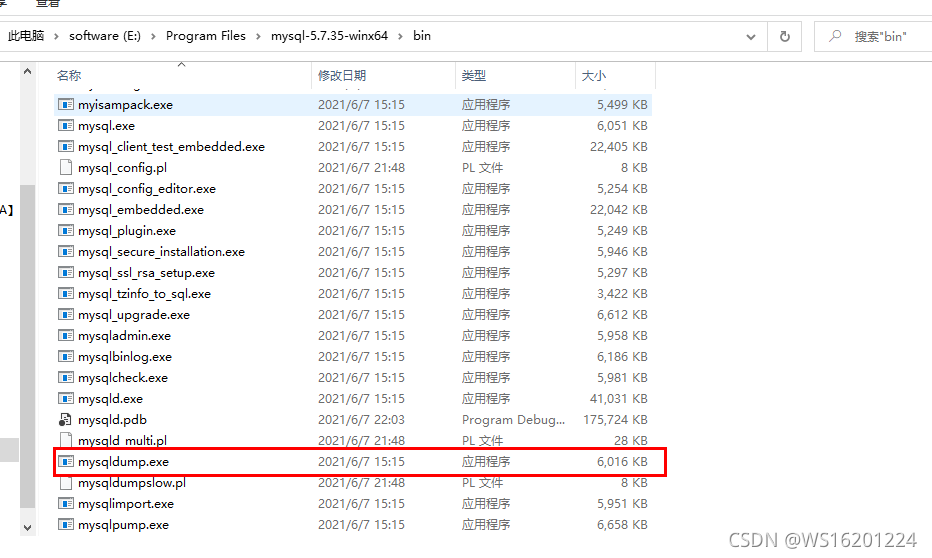Select the mysqld.pdb file name
Image resolution: width=932 pixels, height=558 pixels.
(x=112, y=420)
